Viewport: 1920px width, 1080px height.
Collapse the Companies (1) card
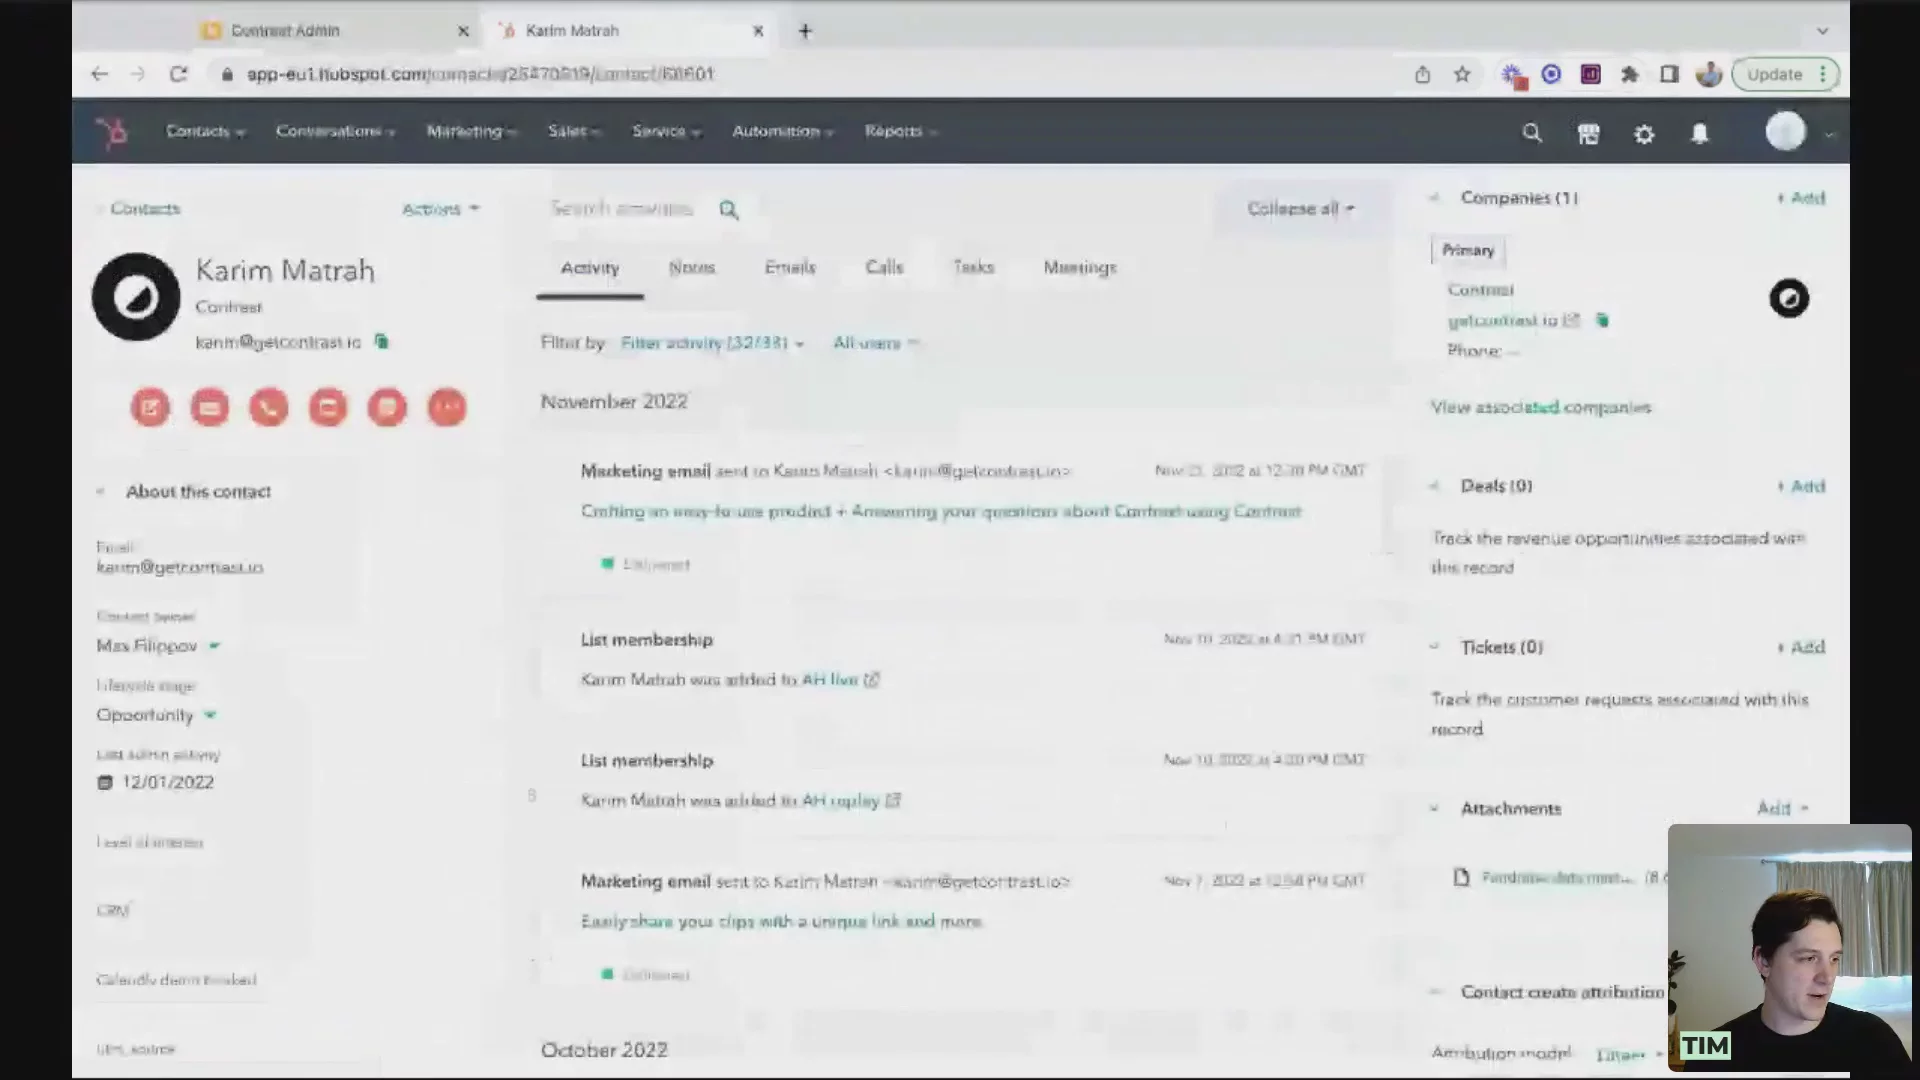coord(1434,198)
